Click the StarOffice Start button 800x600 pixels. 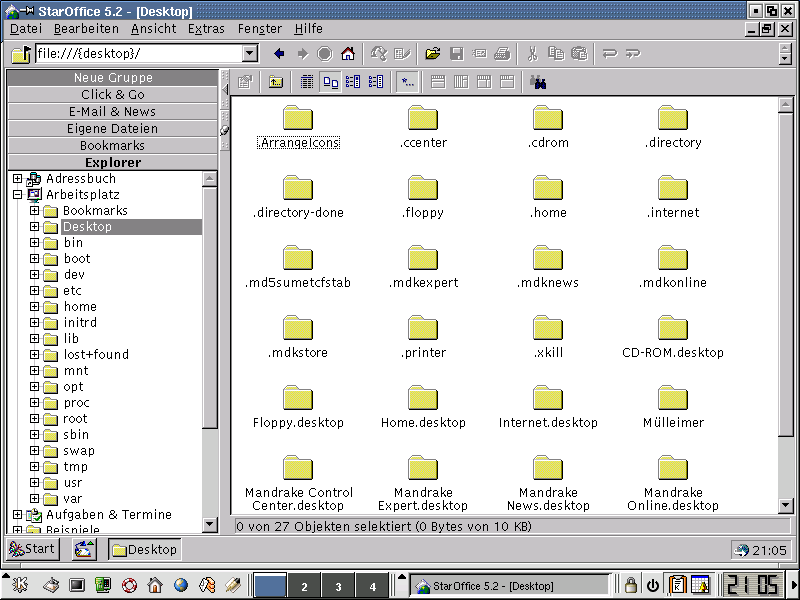point(32,549)
